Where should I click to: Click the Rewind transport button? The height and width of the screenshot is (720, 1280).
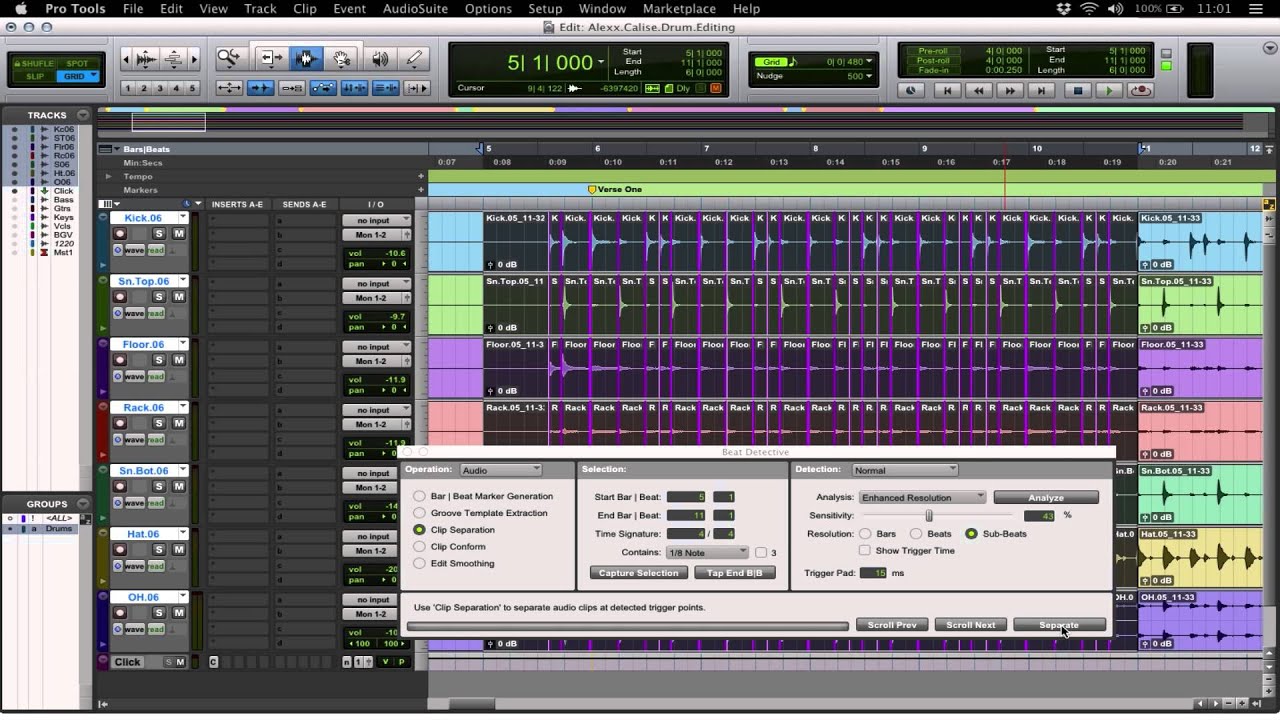pyautogui.click(x=977, y=90)
